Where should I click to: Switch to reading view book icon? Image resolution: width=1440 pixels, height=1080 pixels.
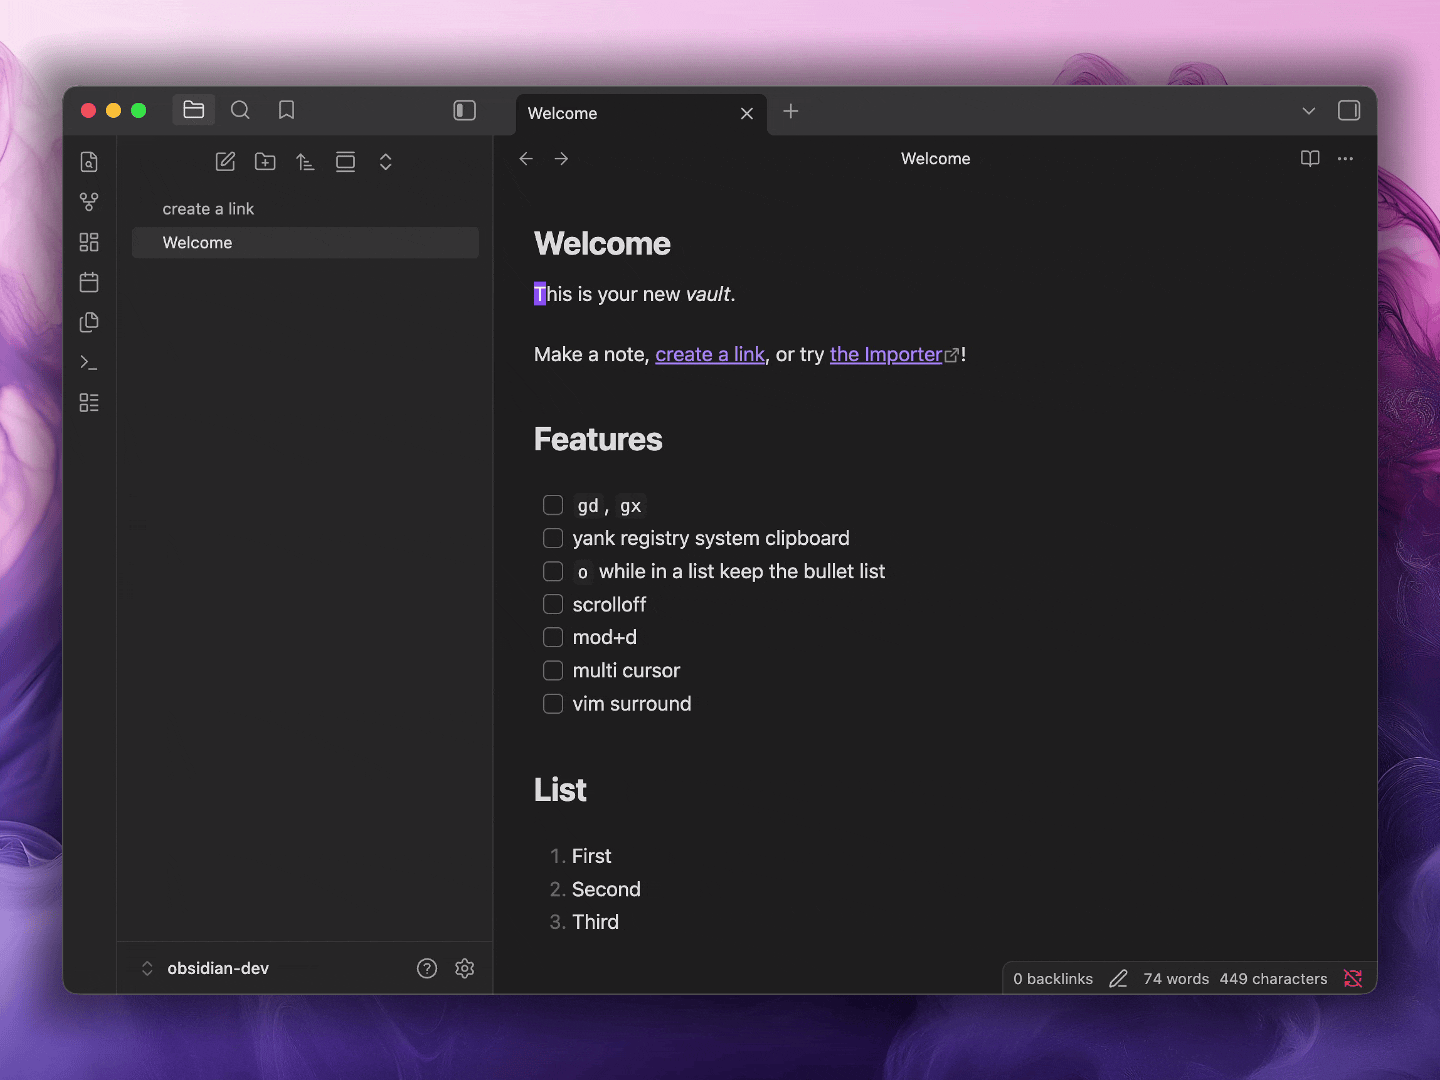coord(1310,159)
